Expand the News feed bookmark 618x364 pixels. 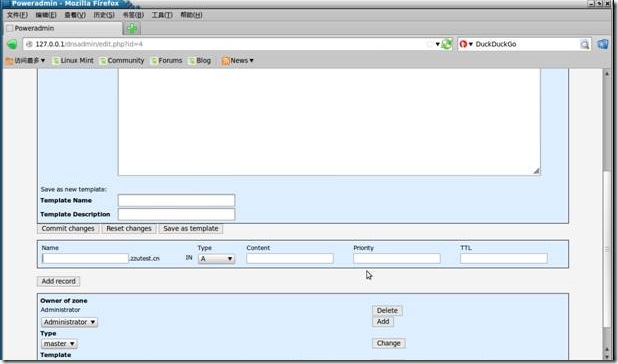237,61
